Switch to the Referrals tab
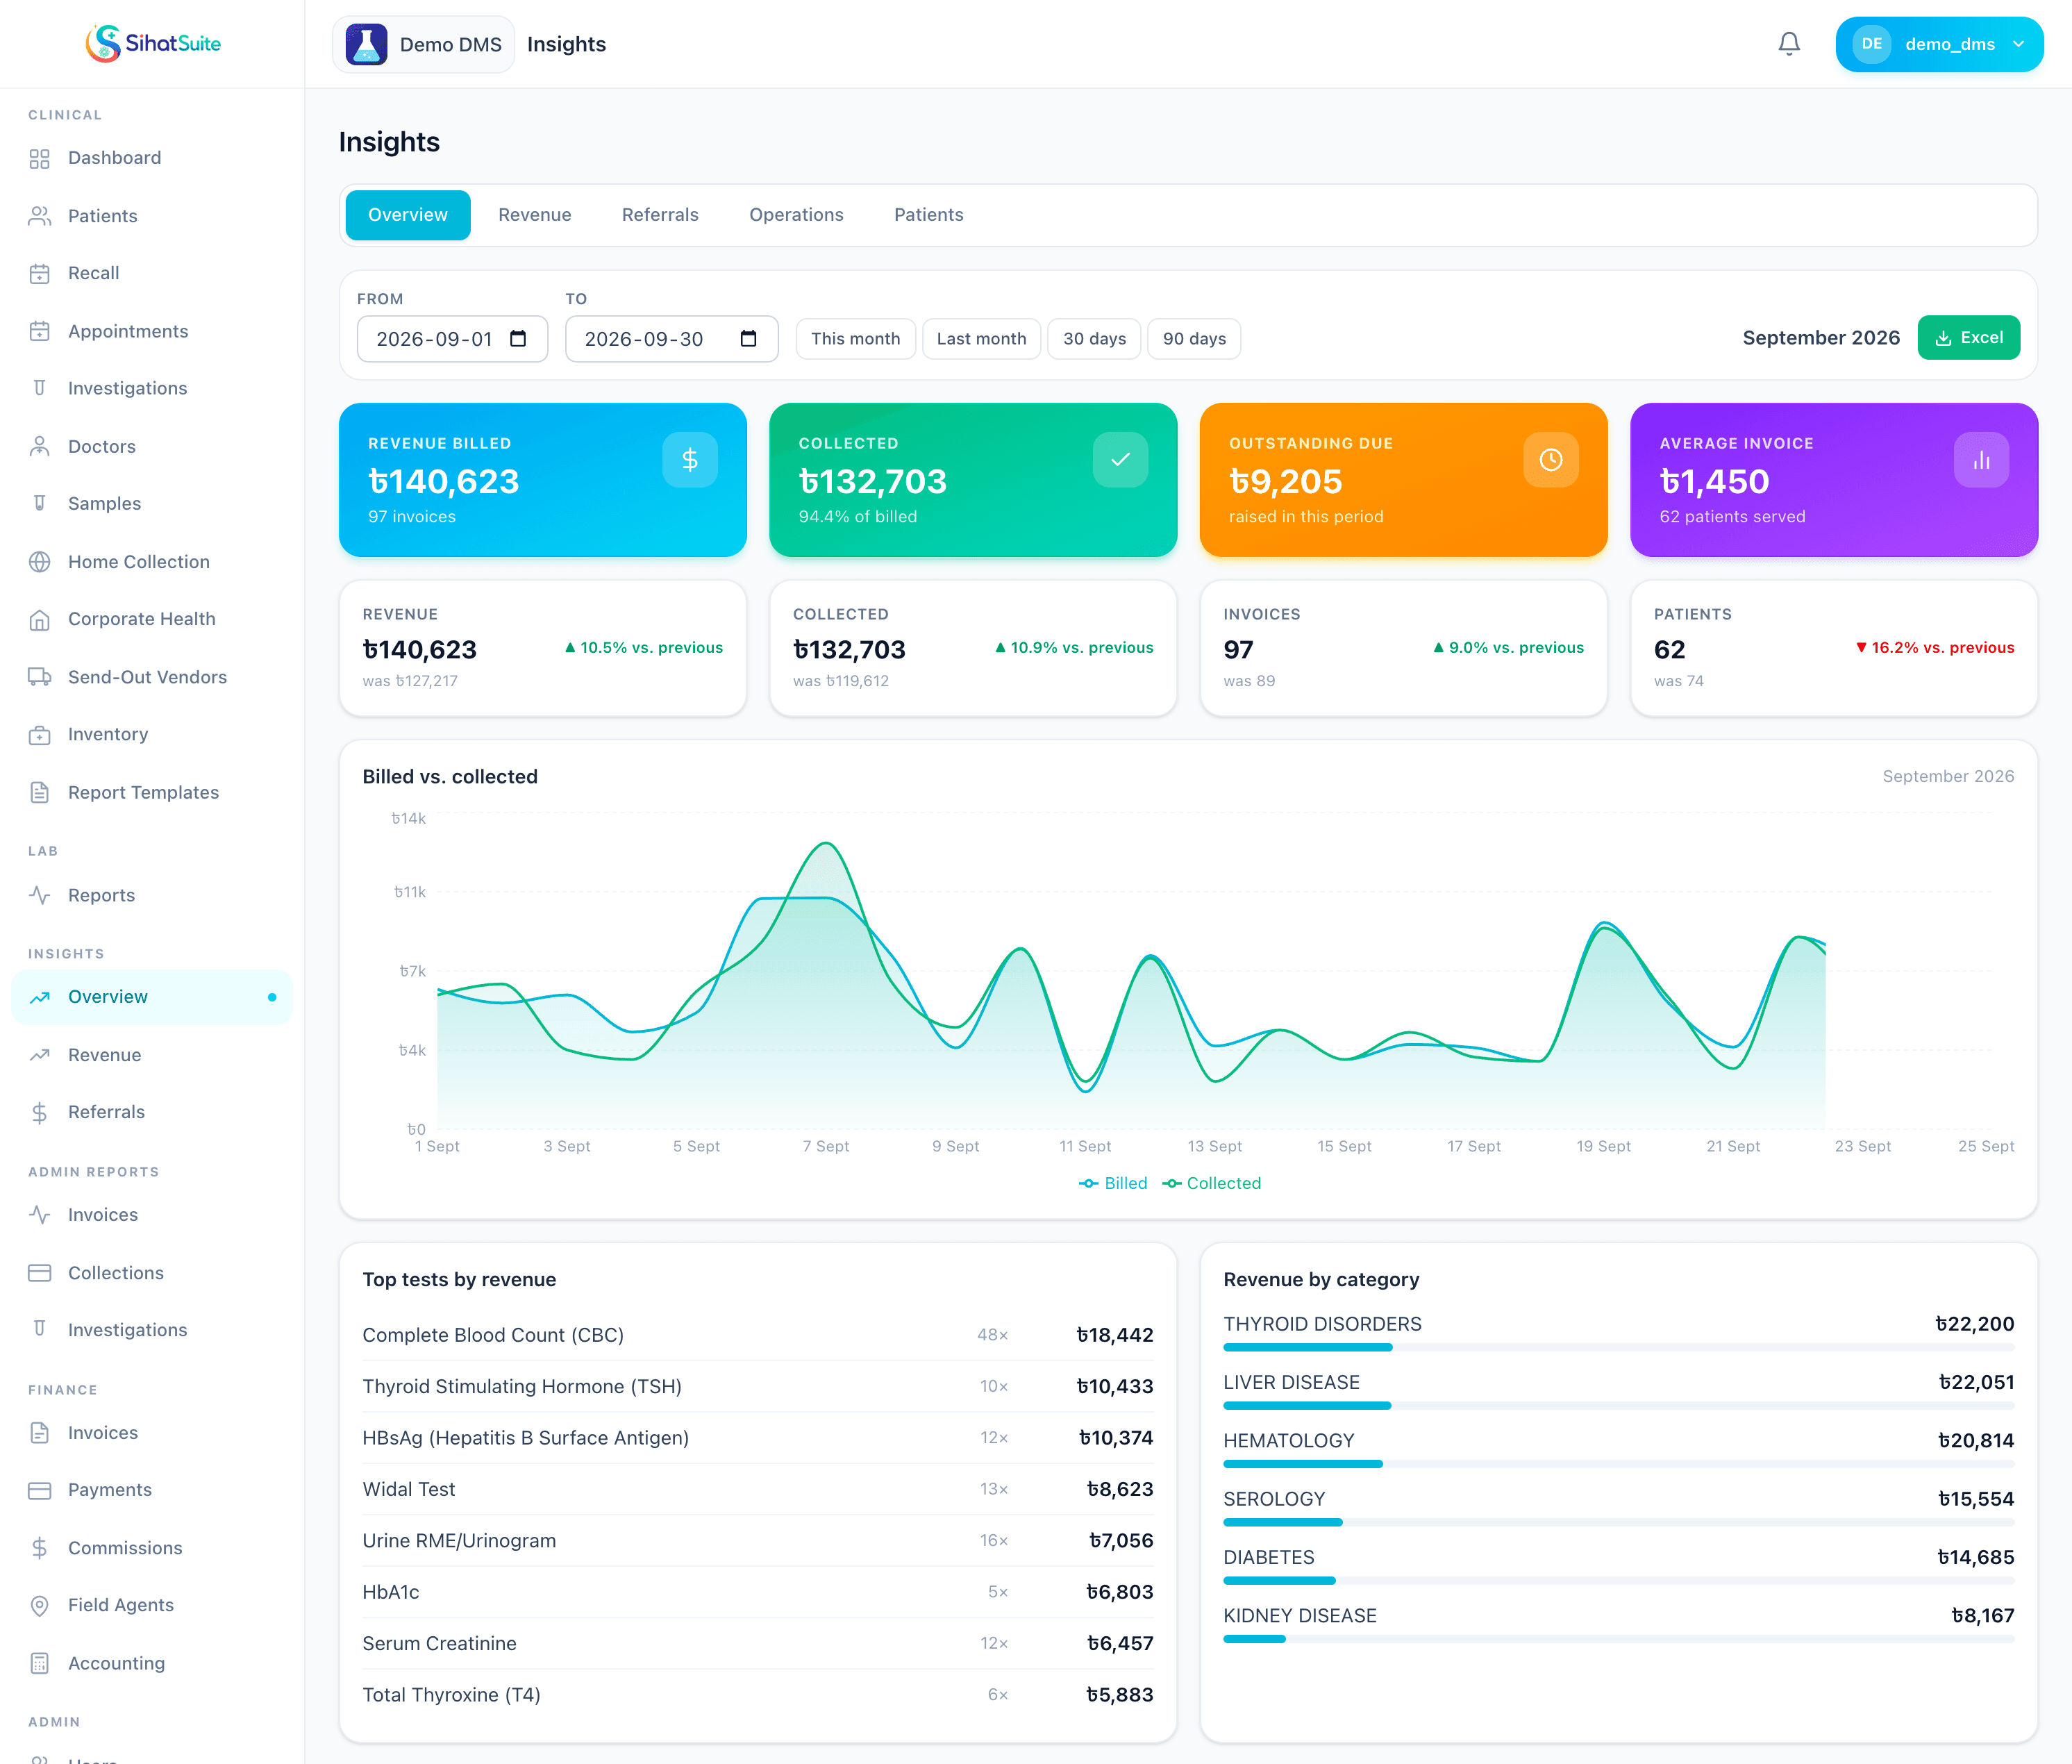The image size is (2072, 1764). tap(660, 215)
